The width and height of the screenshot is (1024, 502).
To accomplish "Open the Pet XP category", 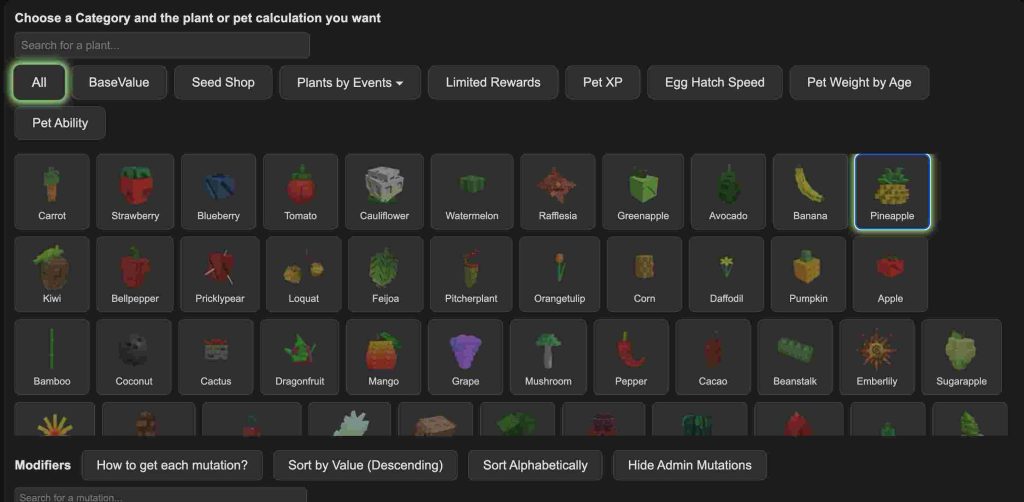I will (603, 82).
